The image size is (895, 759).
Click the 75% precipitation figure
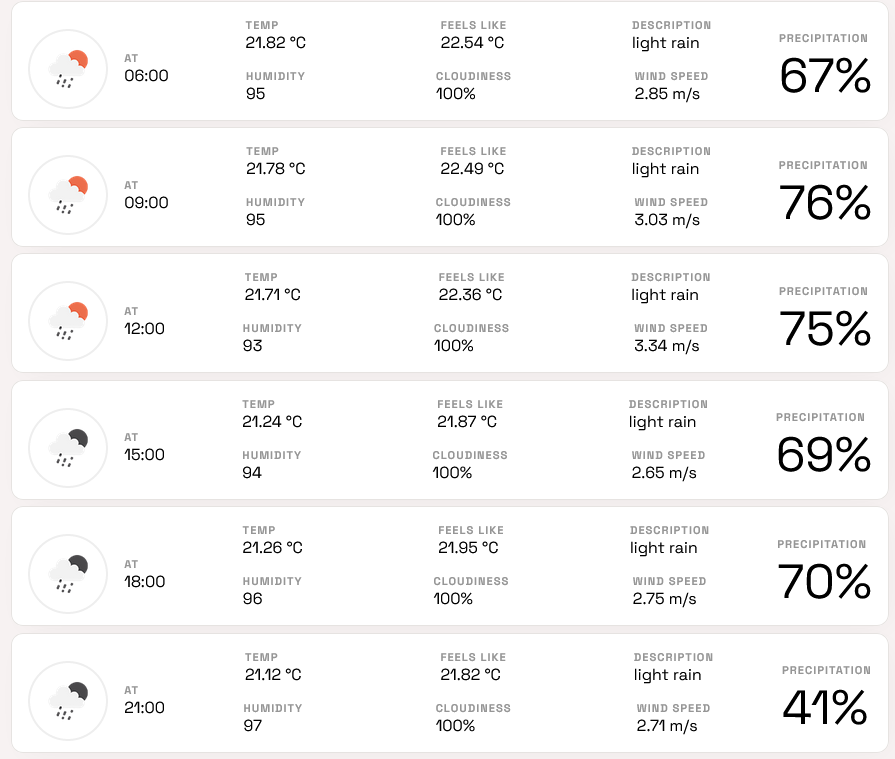tap(824, 329)
